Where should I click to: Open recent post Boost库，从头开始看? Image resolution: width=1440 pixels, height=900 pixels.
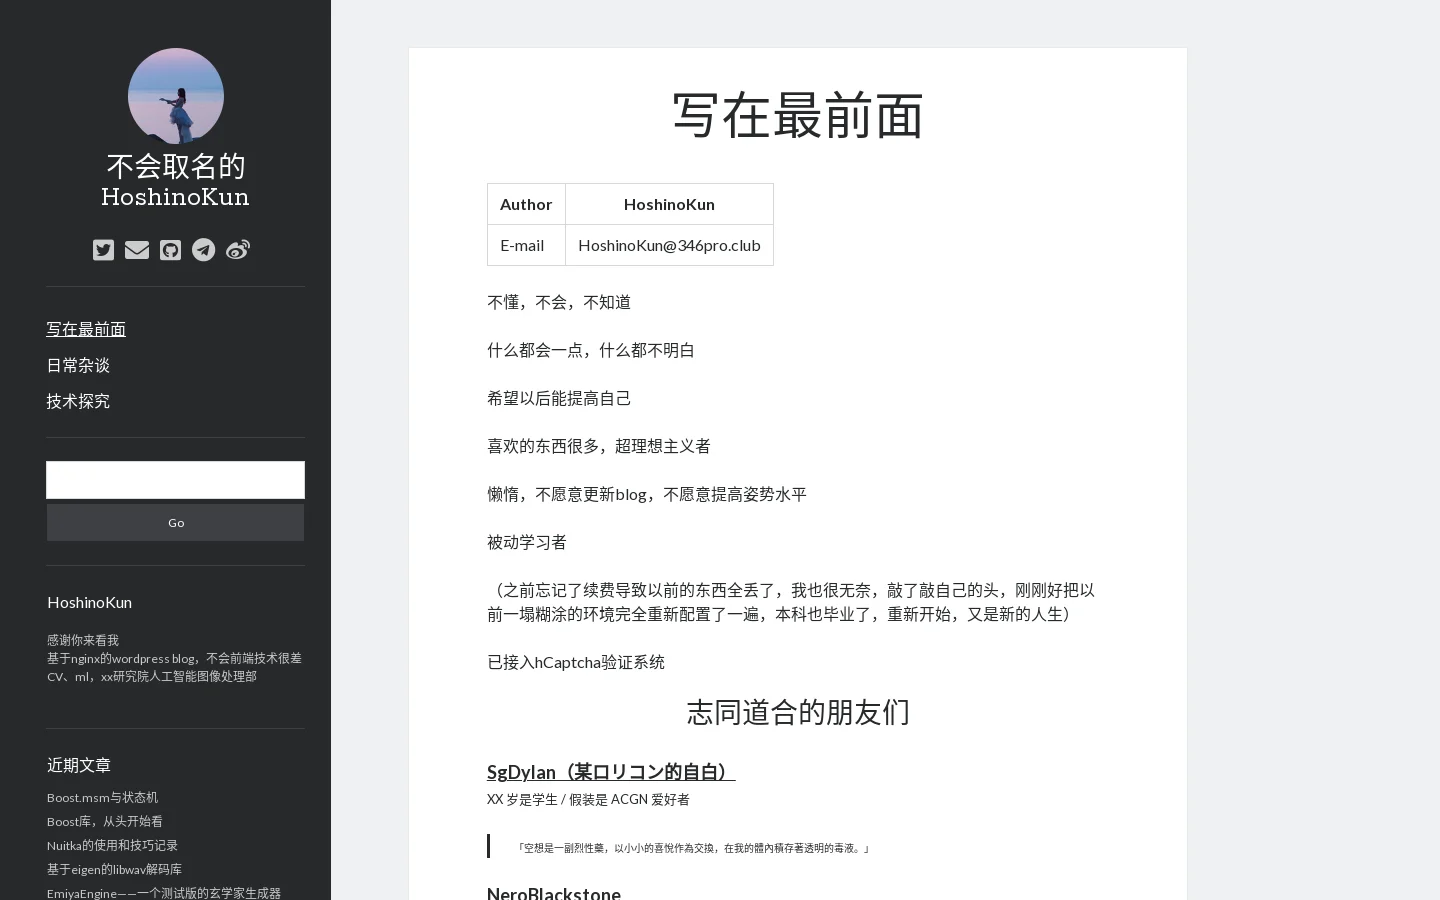coord(104,821)
